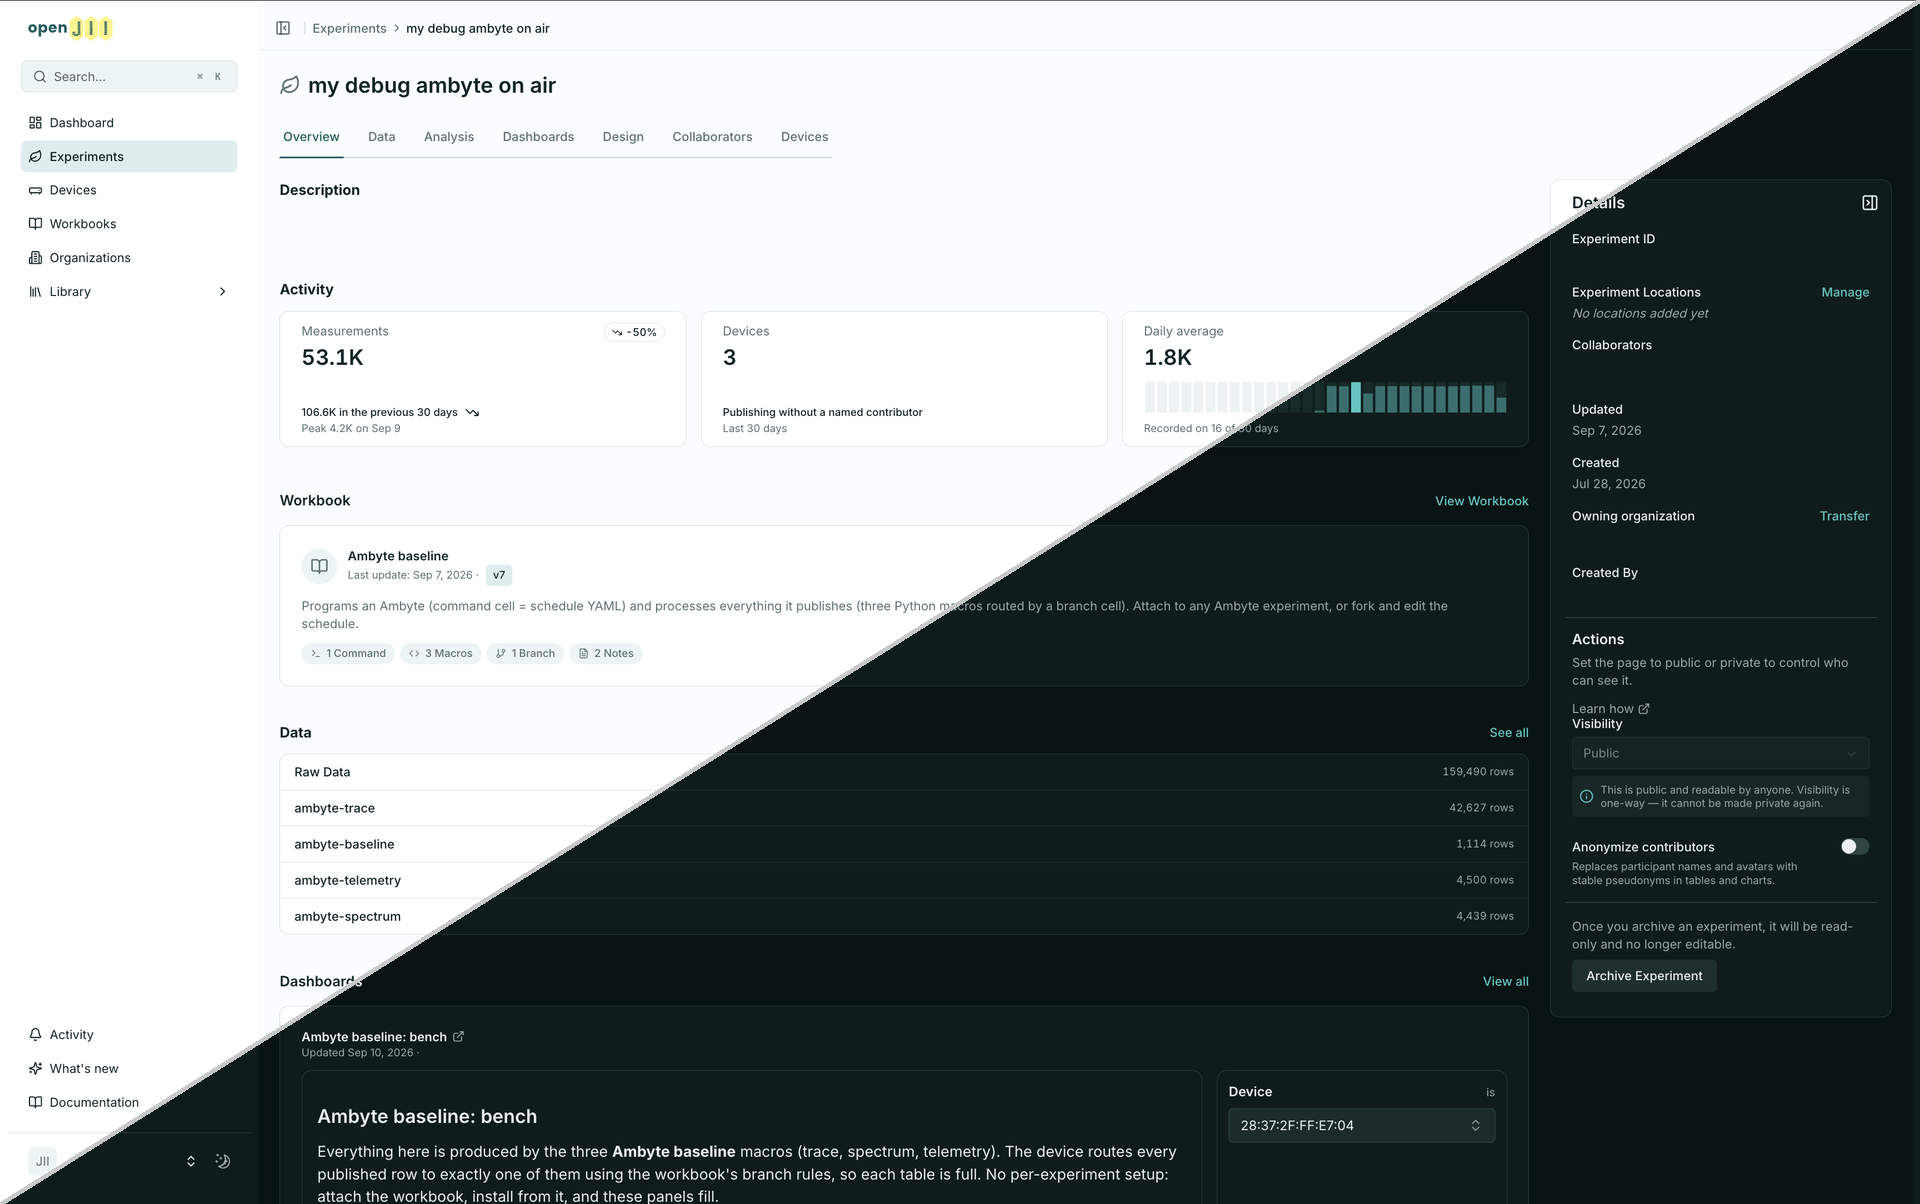Click the Archive Experiment button
The height and width of the screenshot is (1204, 1920).
pos(1644,976)
